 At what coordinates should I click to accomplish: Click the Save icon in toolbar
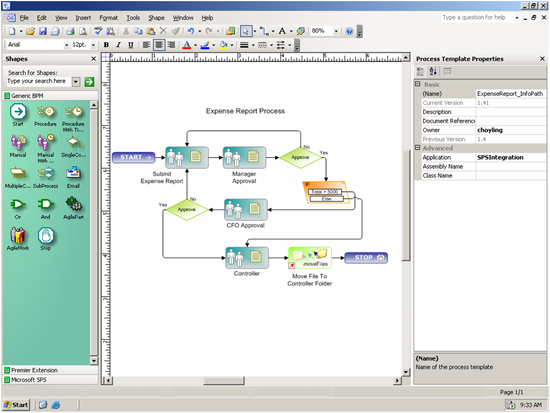coord(43,31)
